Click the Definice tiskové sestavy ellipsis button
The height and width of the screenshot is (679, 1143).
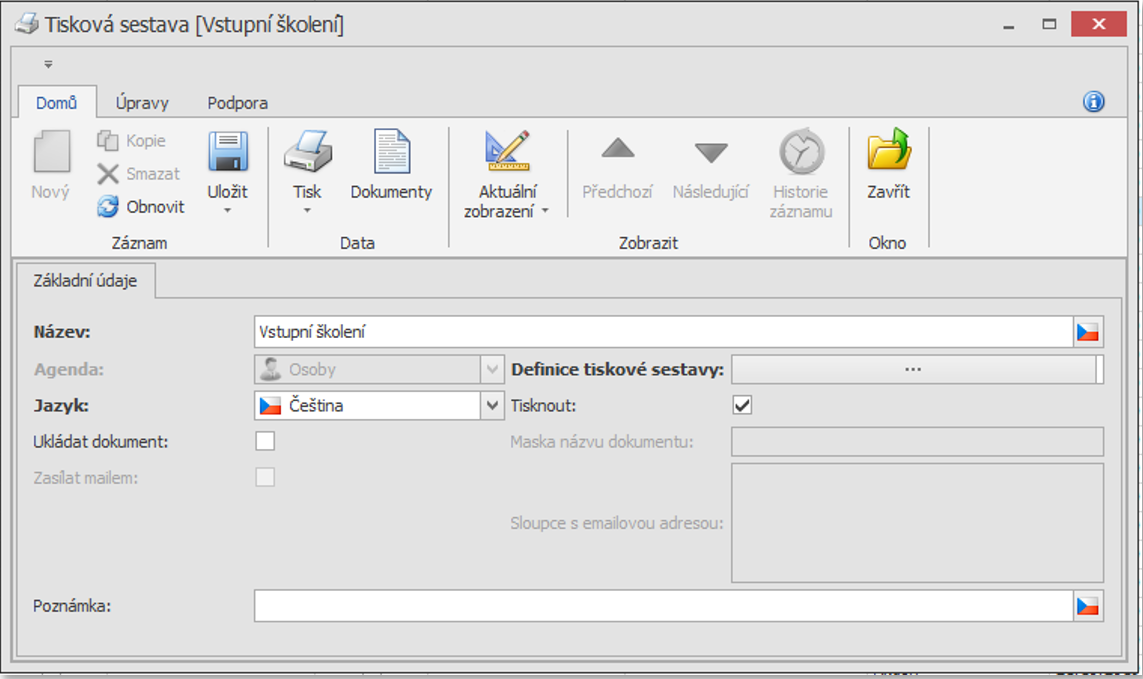pos(913,369)
